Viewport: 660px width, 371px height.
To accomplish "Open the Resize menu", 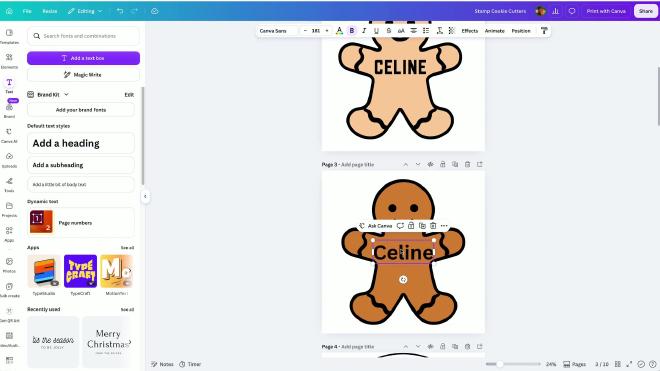I will [x=50, y=11].
